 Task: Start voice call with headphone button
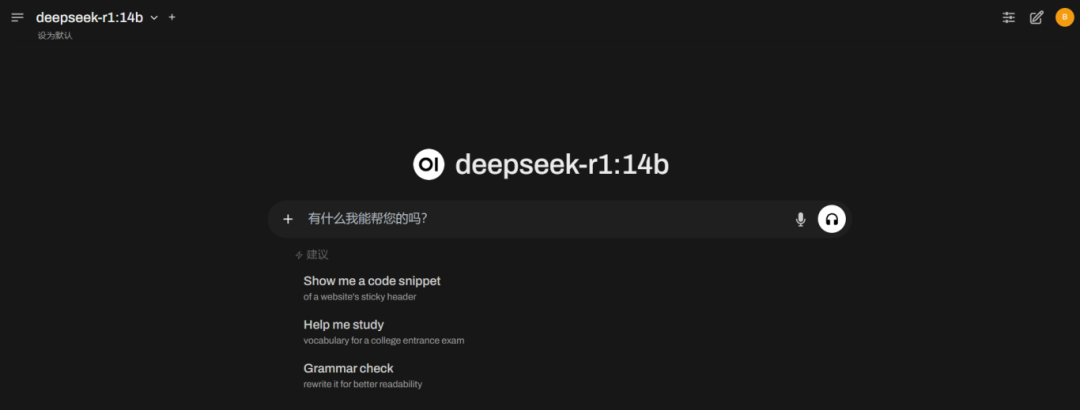tap(831, 219)
